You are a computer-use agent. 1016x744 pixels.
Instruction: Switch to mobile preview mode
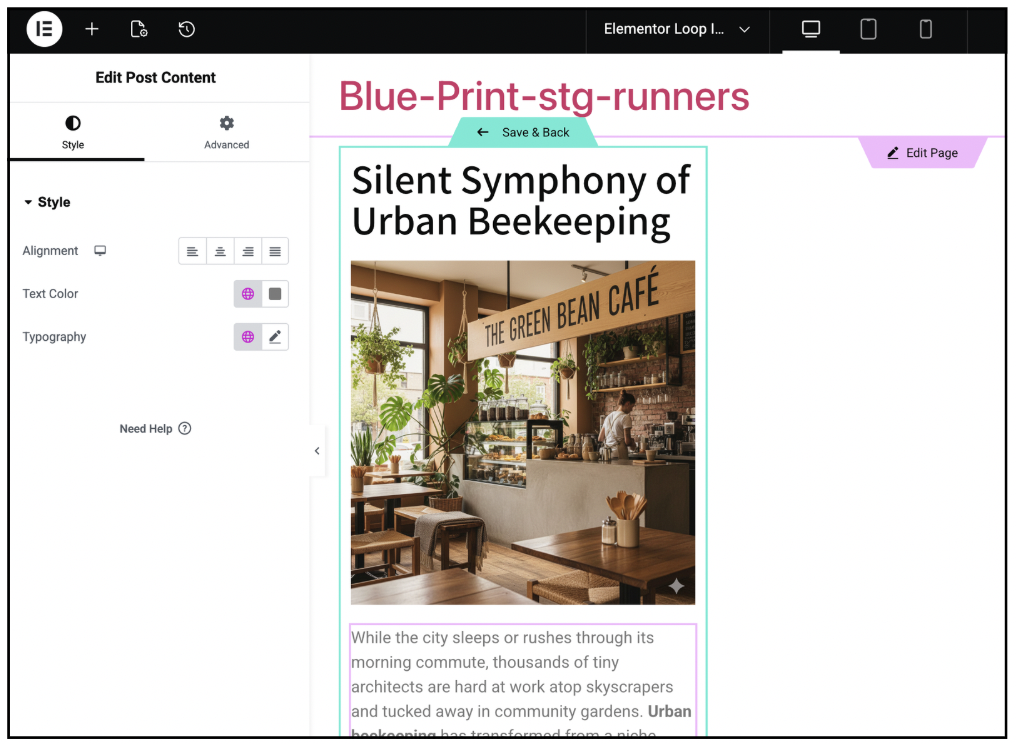point(926,29)
